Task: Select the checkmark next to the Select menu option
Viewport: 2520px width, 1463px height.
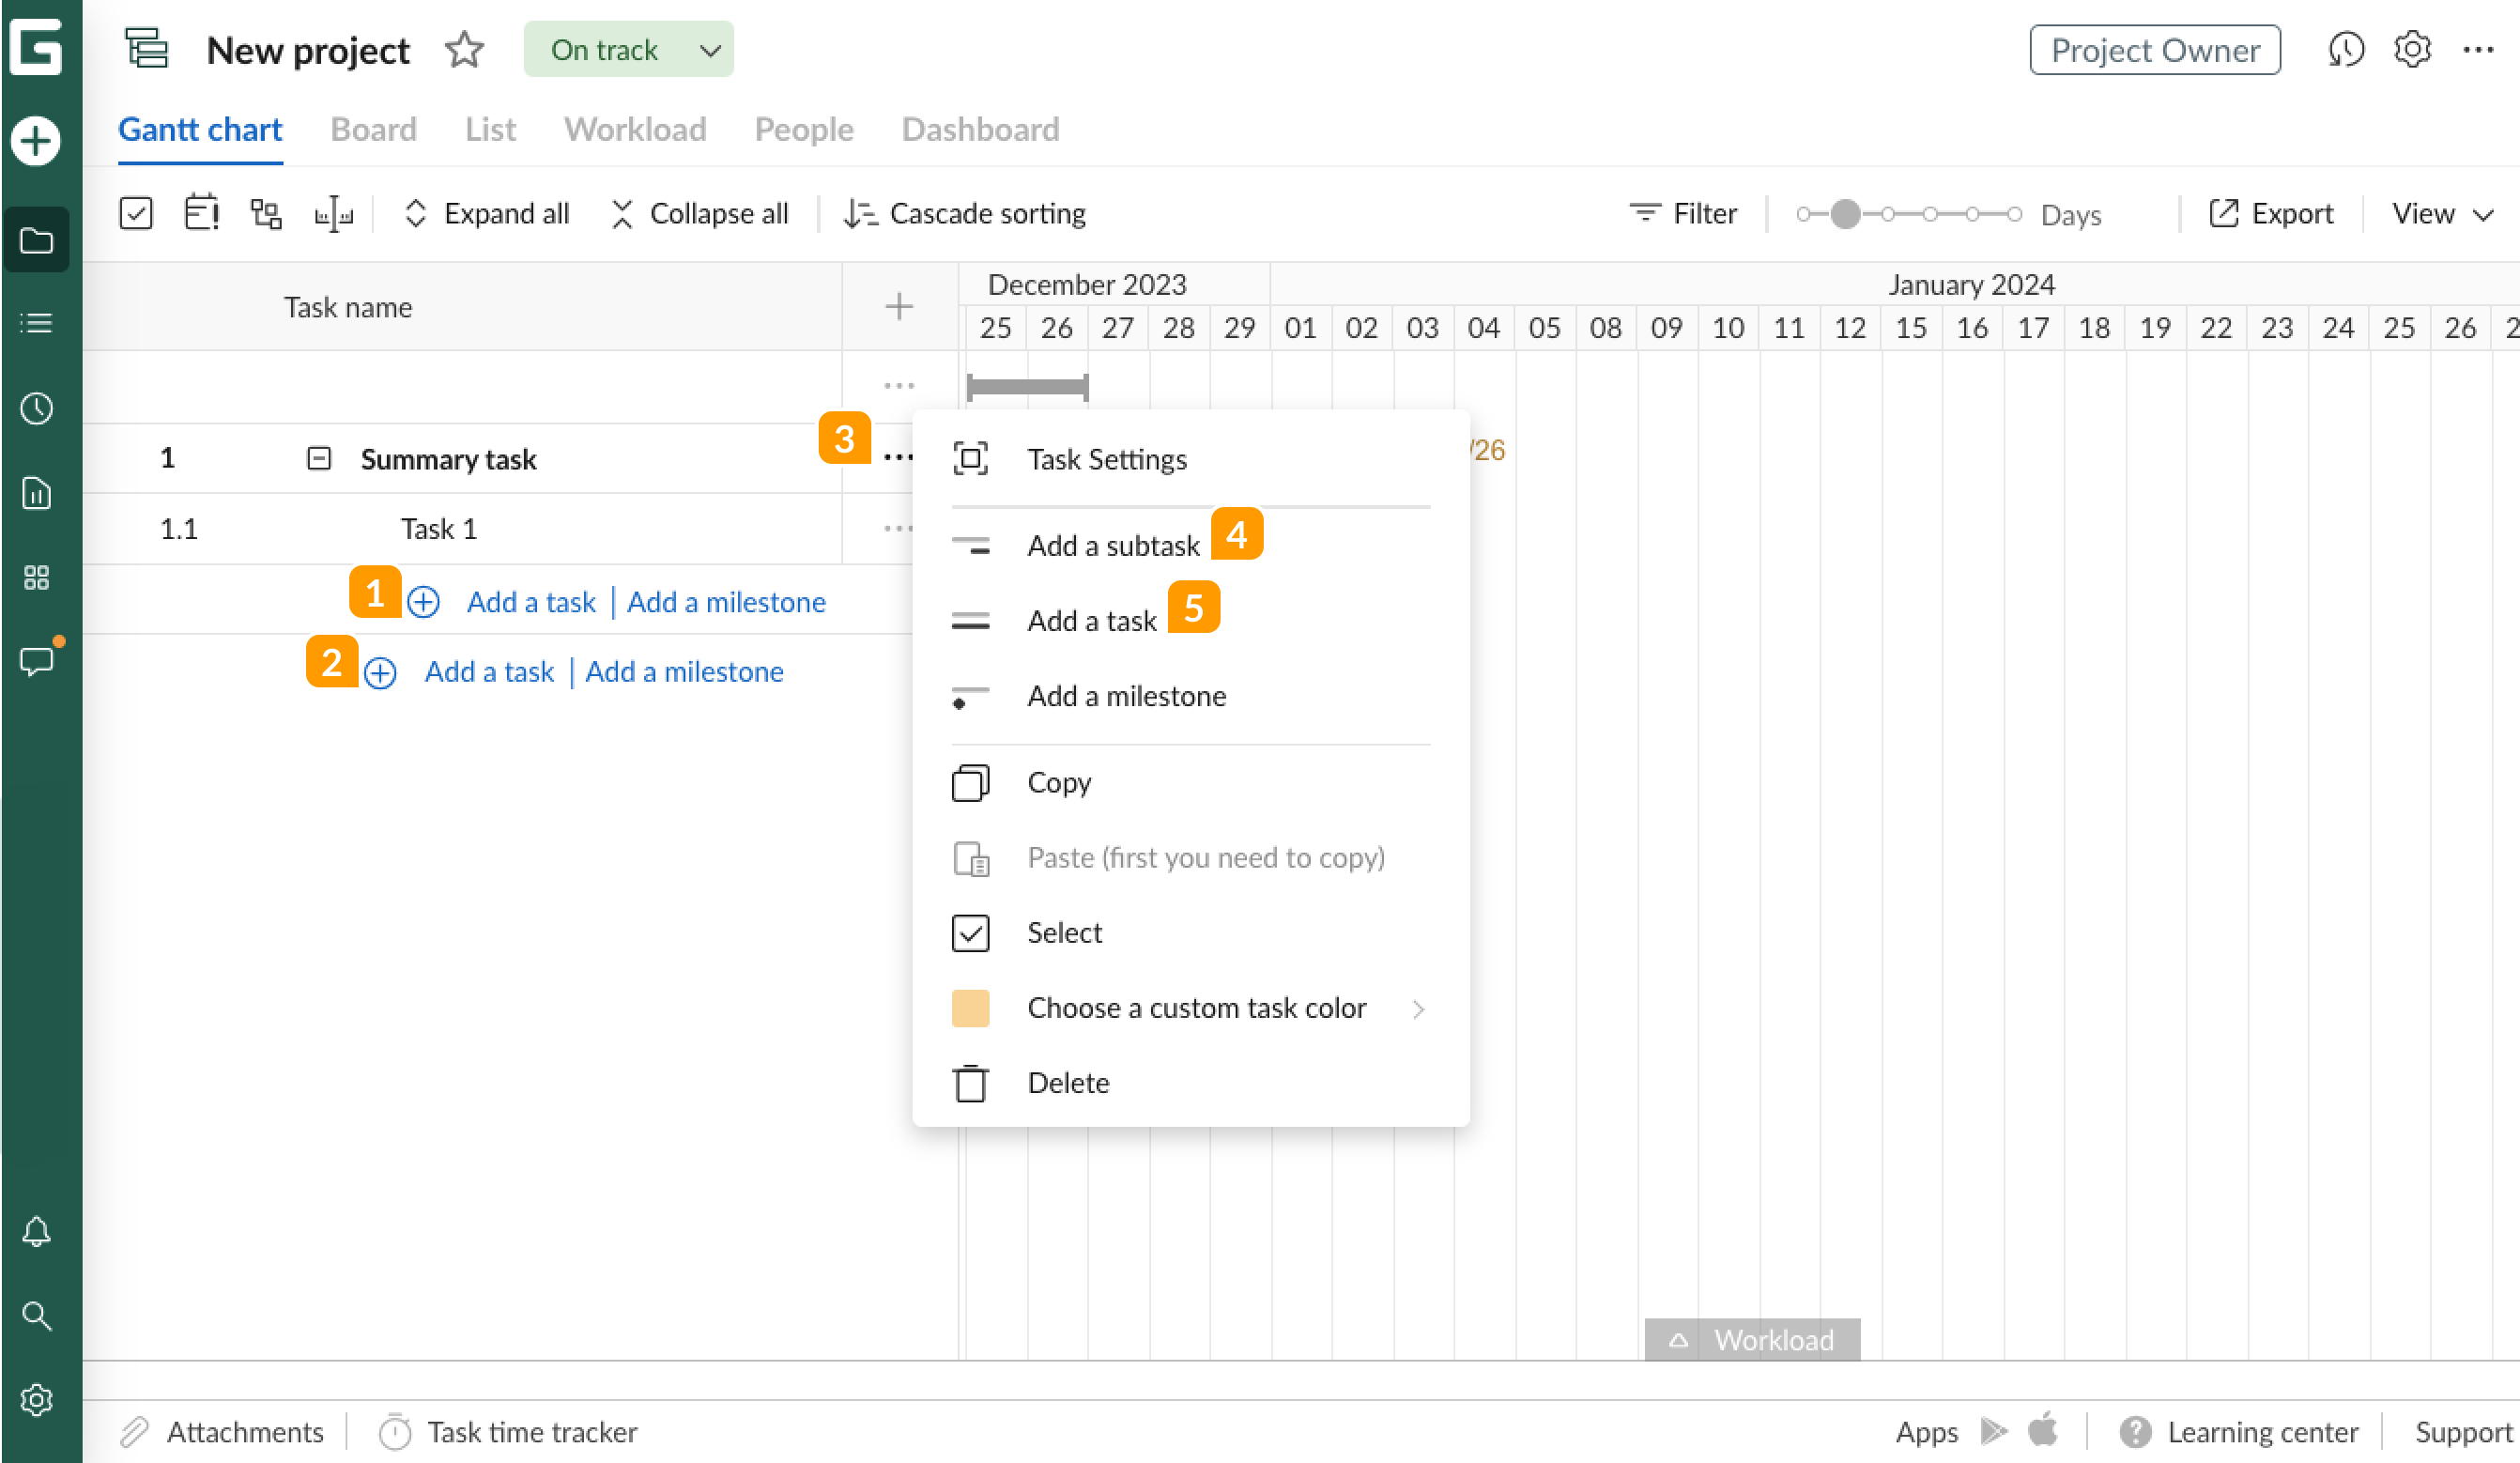Action: (969, 932)
